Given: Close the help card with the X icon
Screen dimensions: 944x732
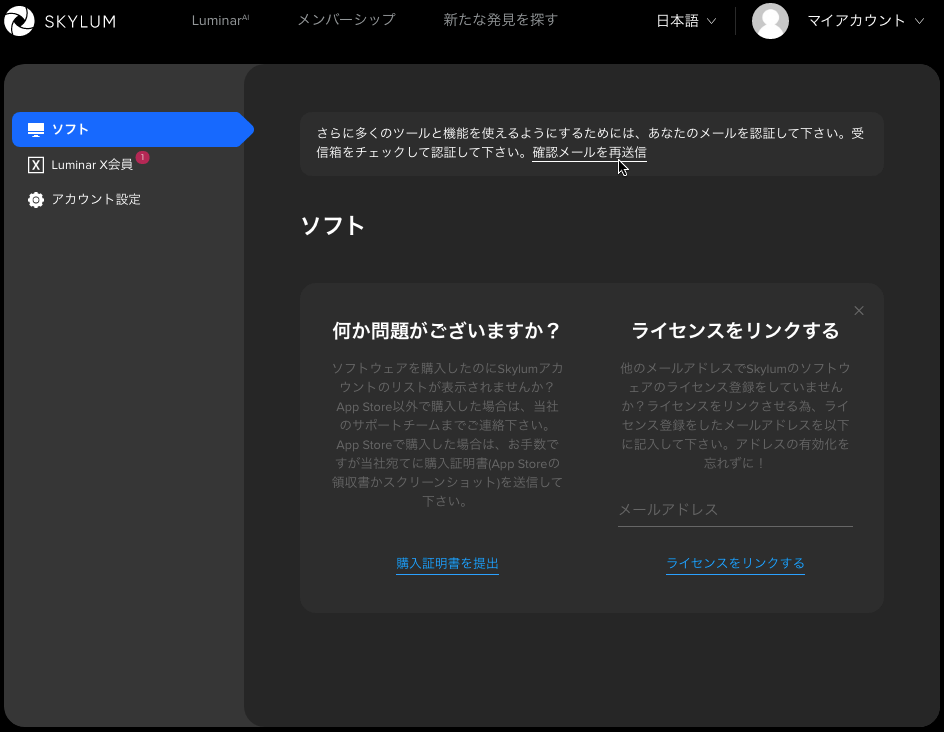Looking at the screenshot, I should click(x=859, y=311).
